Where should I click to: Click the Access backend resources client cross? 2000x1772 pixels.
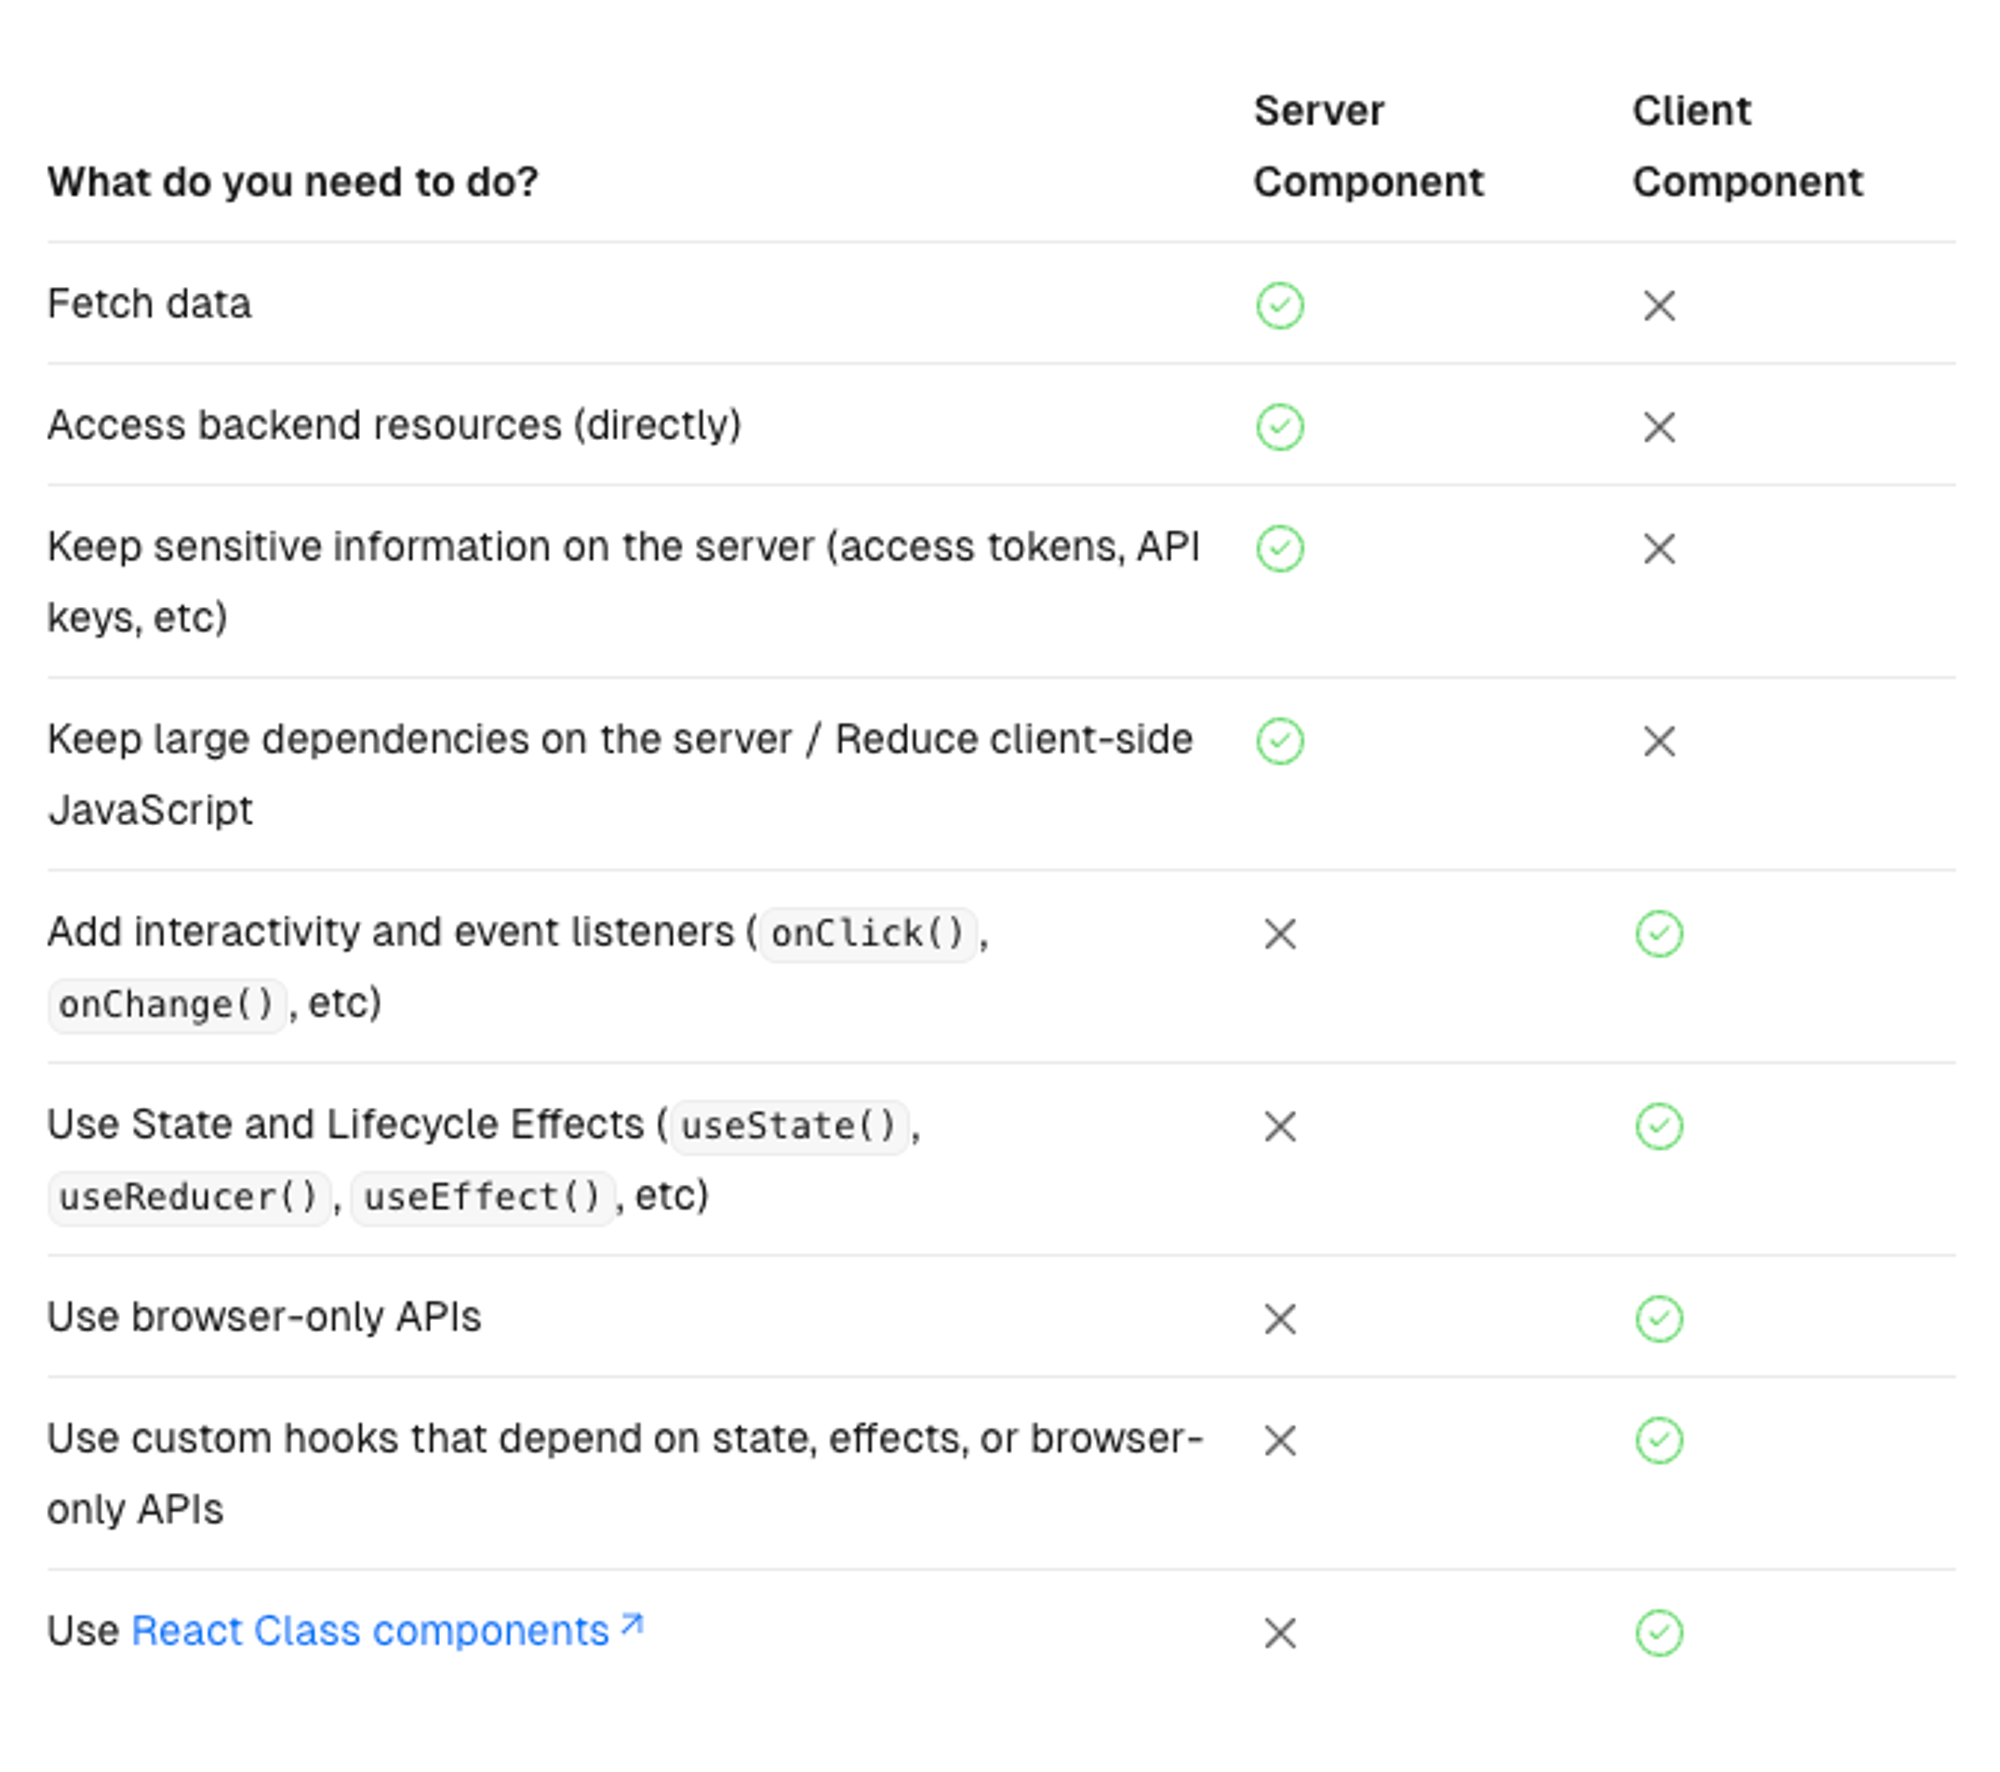1659,427
